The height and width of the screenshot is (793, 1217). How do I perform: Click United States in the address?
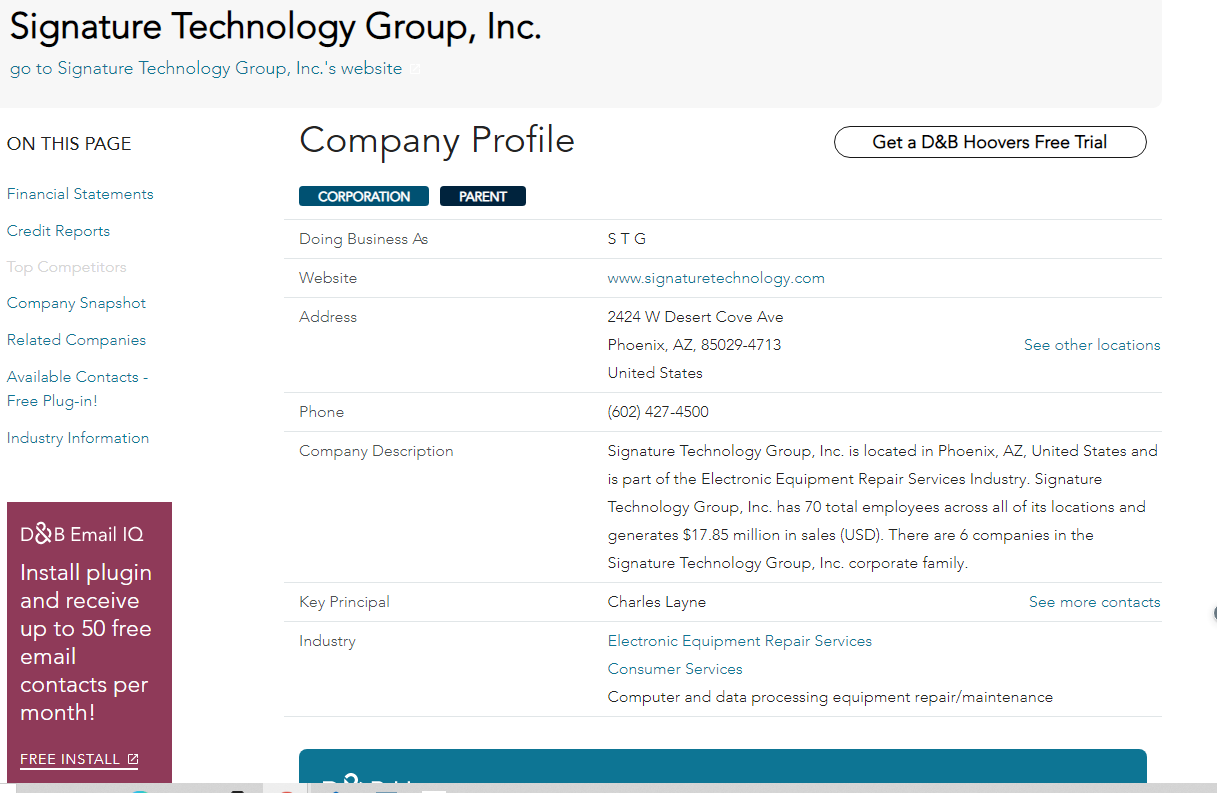pyautogui.click(x=655, y=373)
